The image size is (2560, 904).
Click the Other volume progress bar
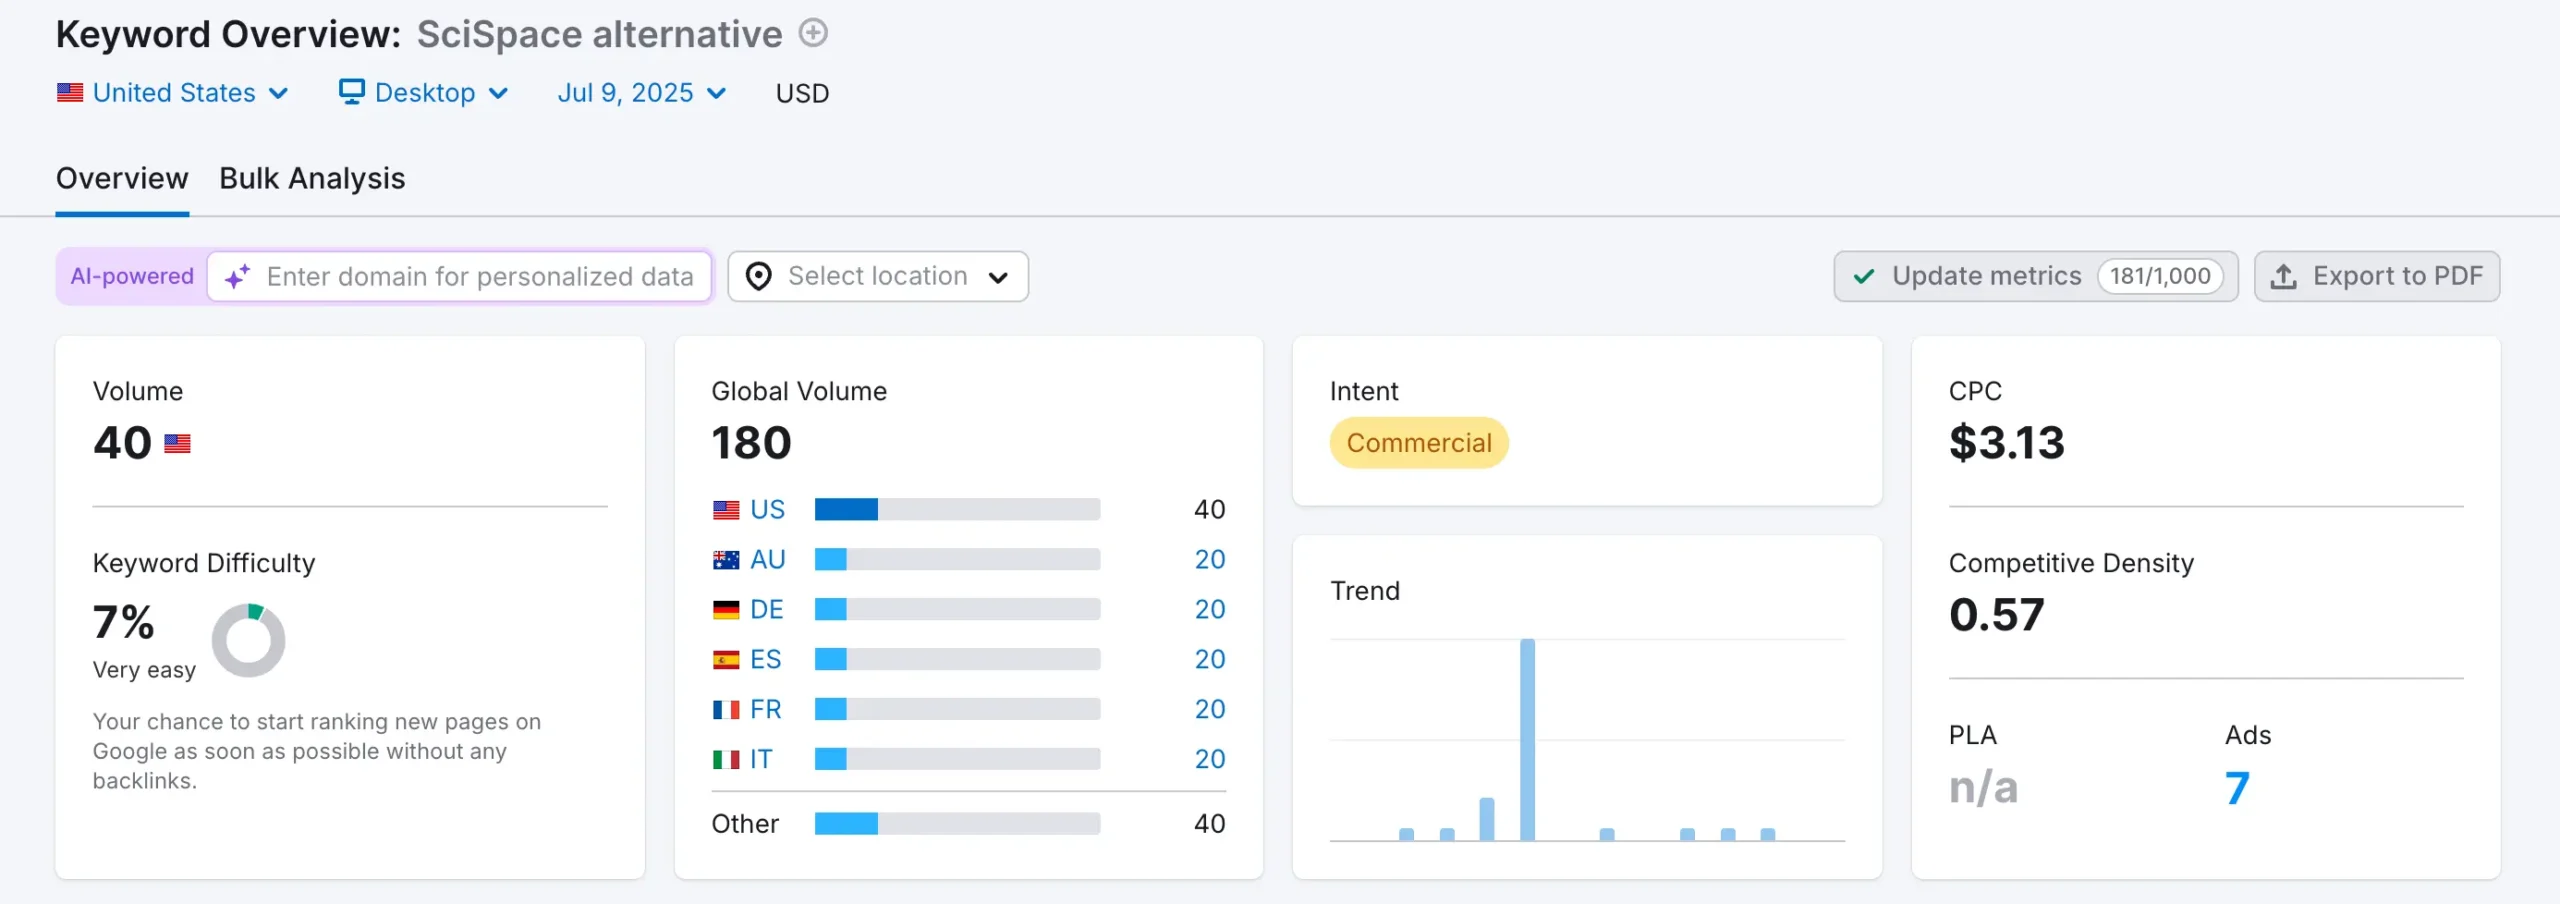click(x=957, y=824)
